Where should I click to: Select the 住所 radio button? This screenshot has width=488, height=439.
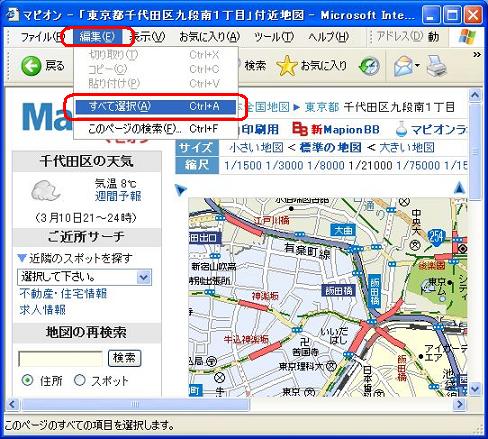pyautogui.click(x=27, y=380)
